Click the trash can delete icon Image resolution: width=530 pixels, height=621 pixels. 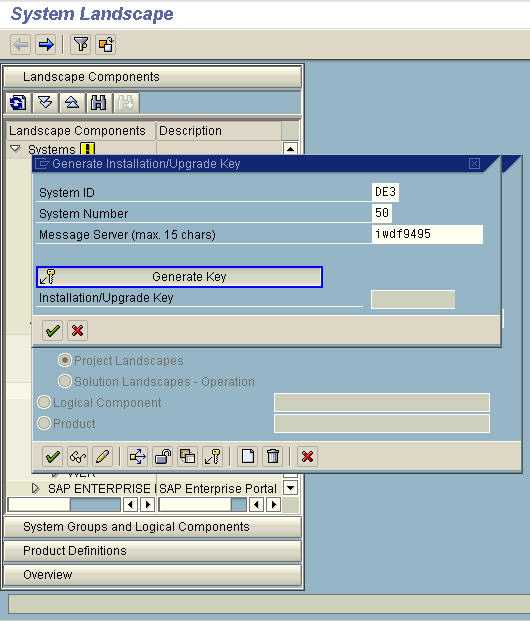pyautogui.click(x=273, y=457)
